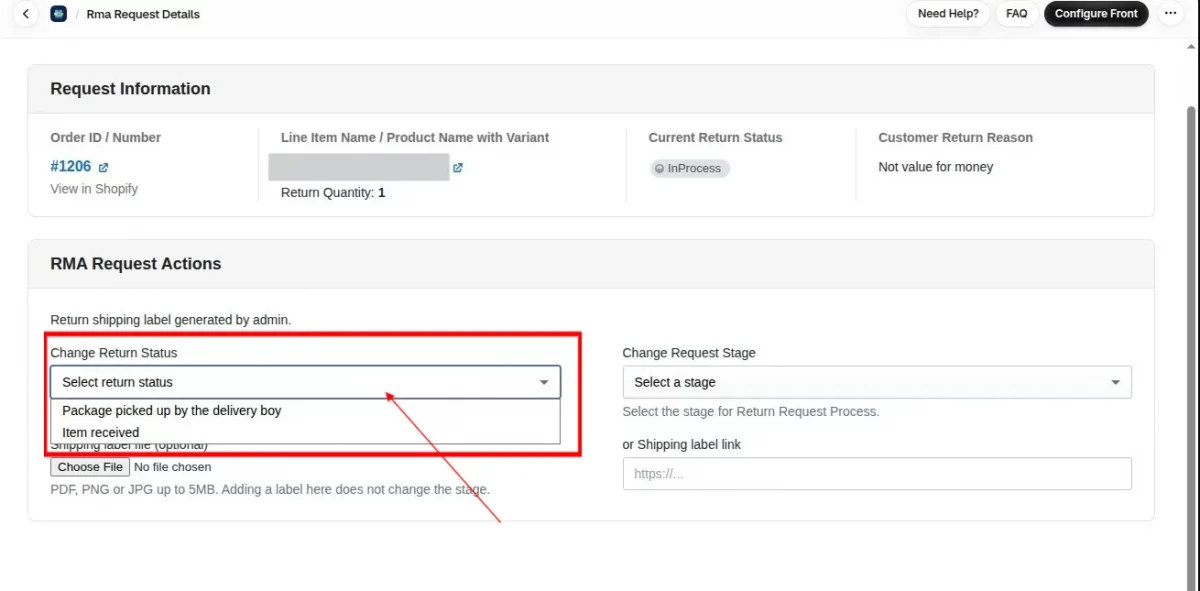Click the Return Quantity: 1 text

pyautogui.click(x=333, y=193)
